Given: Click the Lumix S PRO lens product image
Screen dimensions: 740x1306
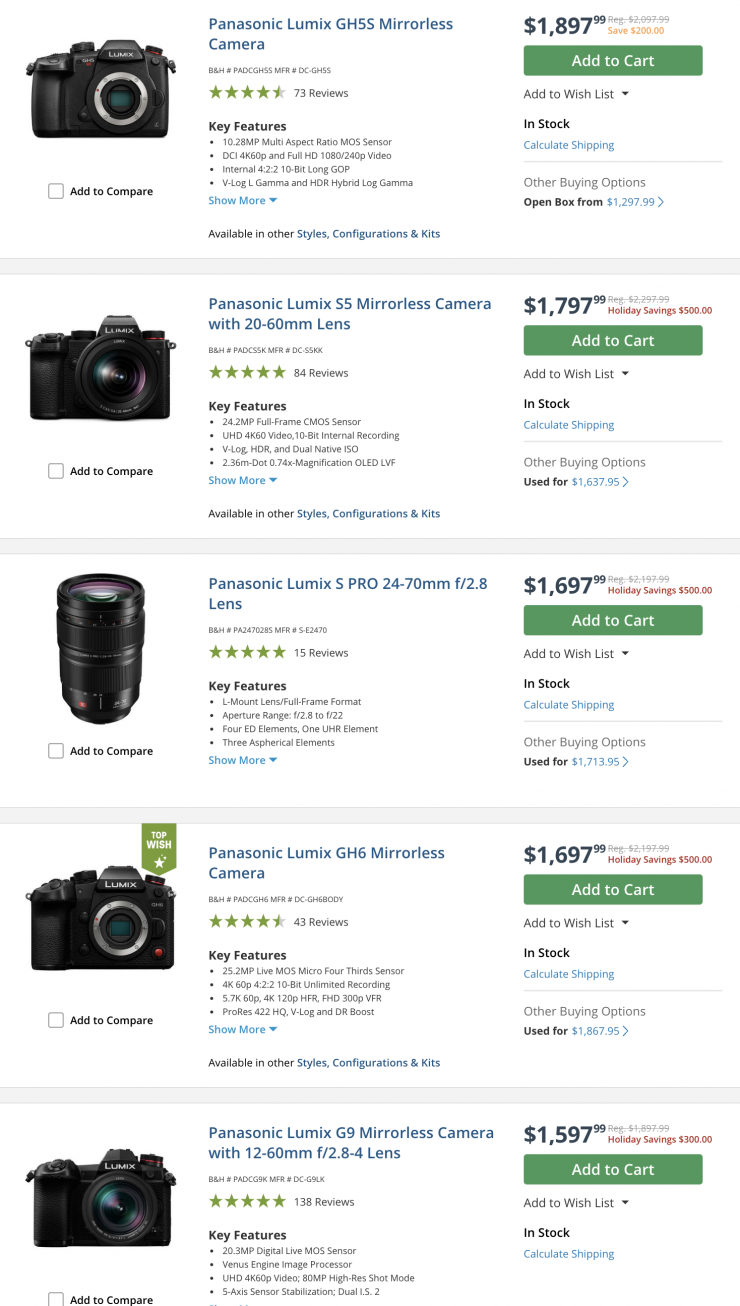Looking at the screenshot, I should (x=100, y=650).
